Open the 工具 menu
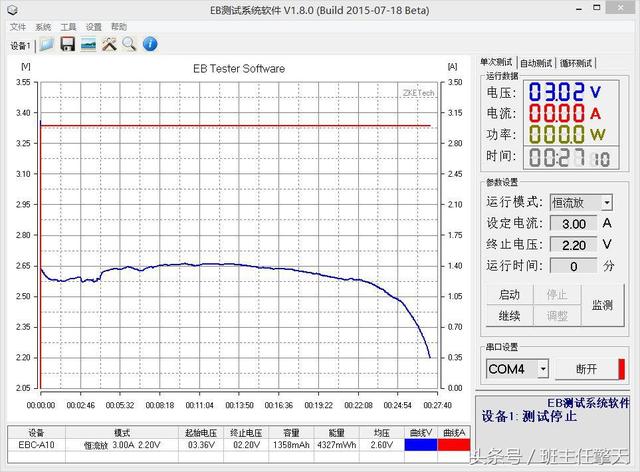640x472 pixels. point(68,27)
